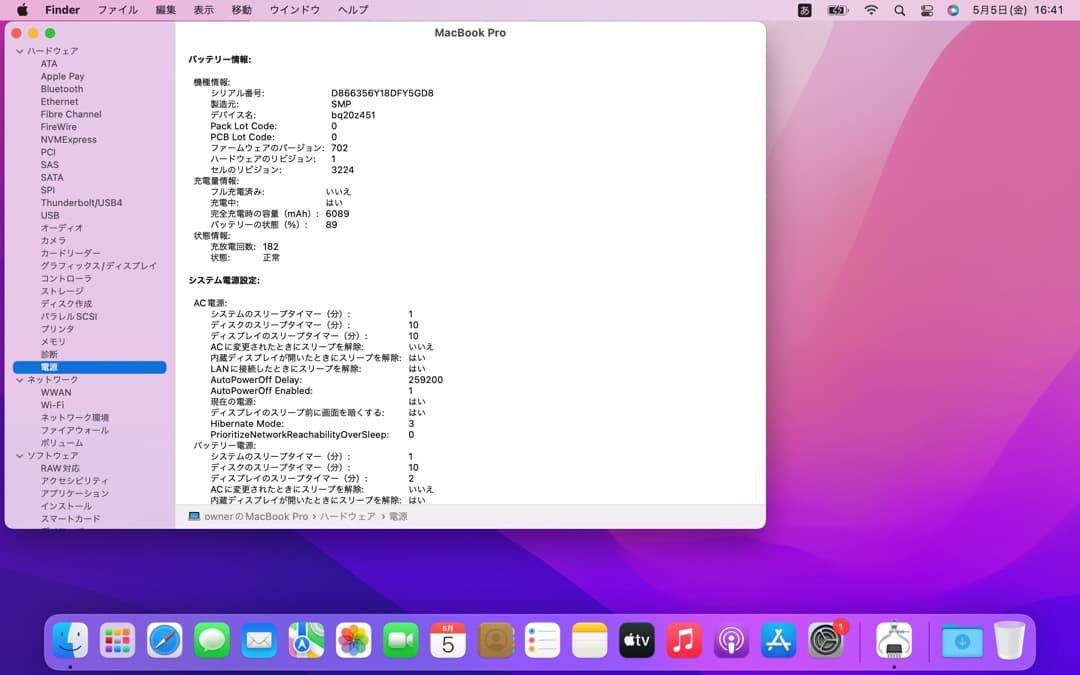This screenshot has height=675, width=1080.
Task: Select ファイアウォール in the sidebar
Action: 74,430
